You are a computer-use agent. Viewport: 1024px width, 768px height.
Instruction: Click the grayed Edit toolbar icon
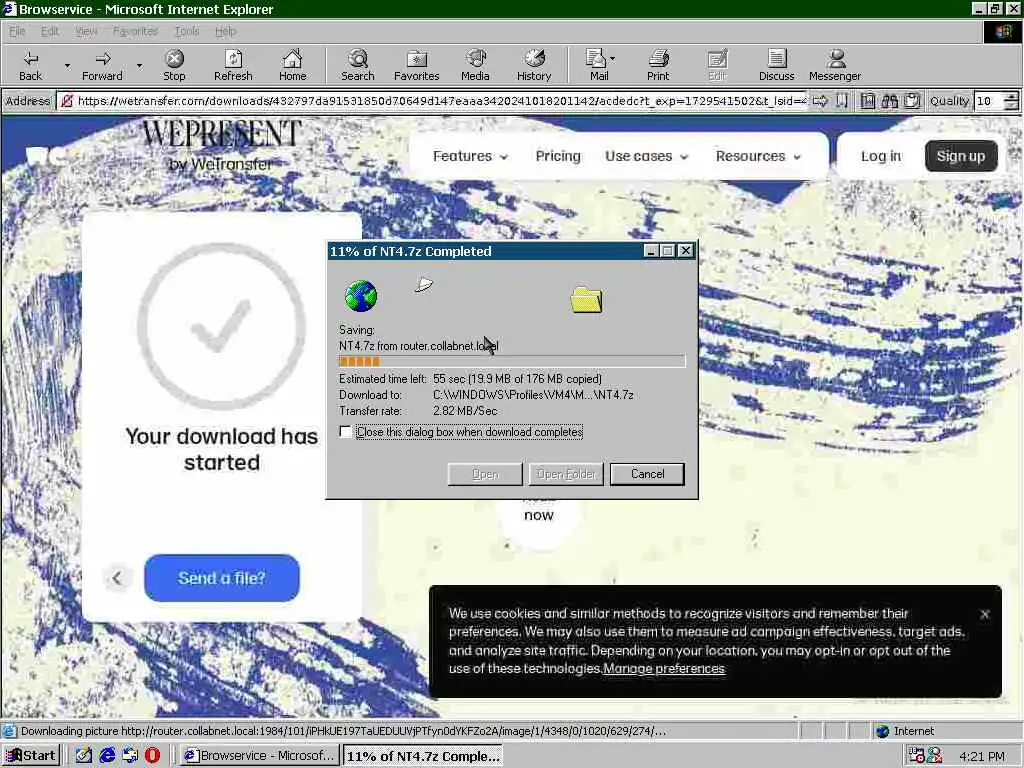pyautogui.click(x=717, y=65)
